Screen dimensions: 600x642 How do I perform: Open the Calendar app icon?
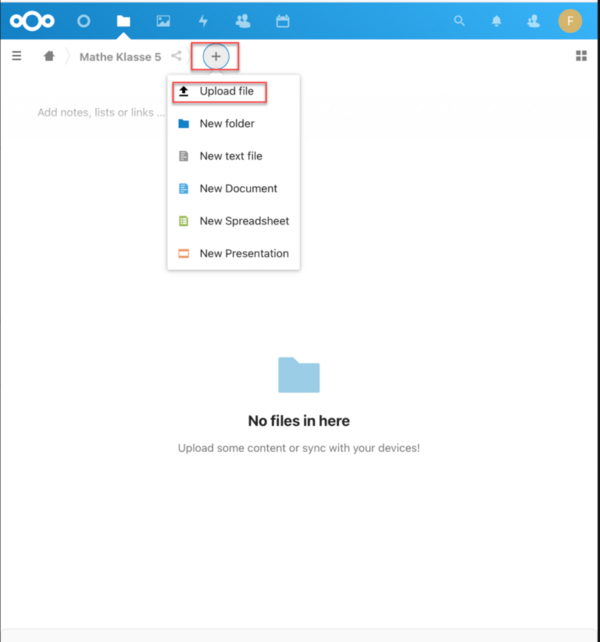click(283, 21)
